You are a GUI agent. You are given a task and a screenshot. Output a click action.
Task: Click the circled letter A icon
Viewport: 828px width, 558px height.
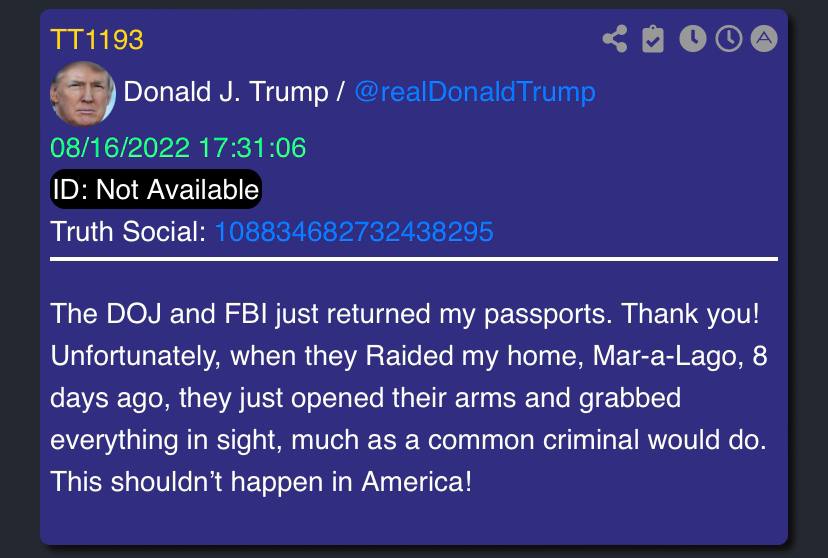pos(764,39)
